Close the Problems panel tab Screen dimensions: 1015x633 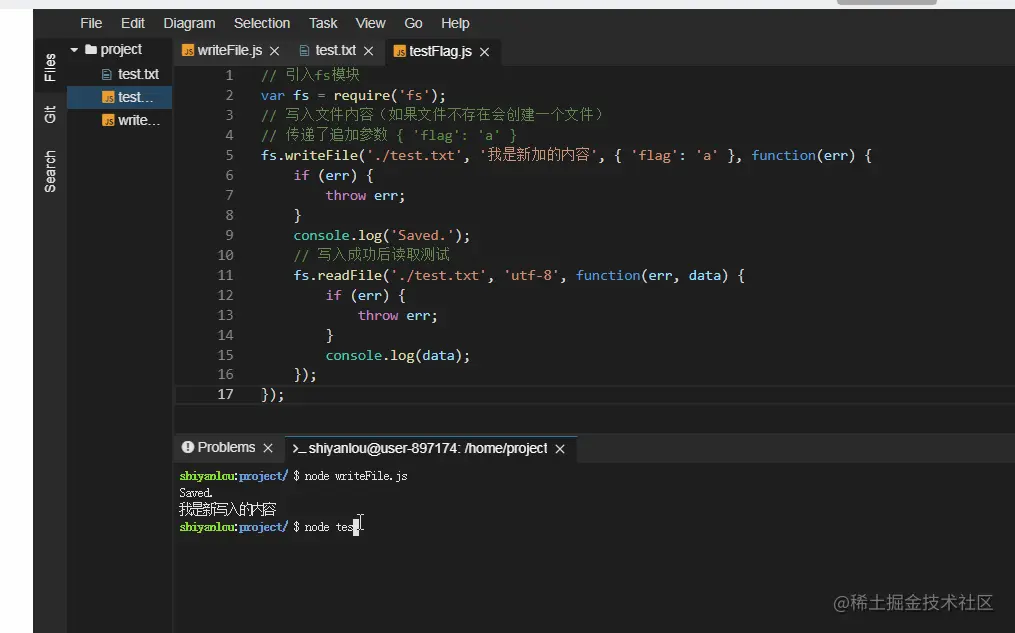(268, 448)
